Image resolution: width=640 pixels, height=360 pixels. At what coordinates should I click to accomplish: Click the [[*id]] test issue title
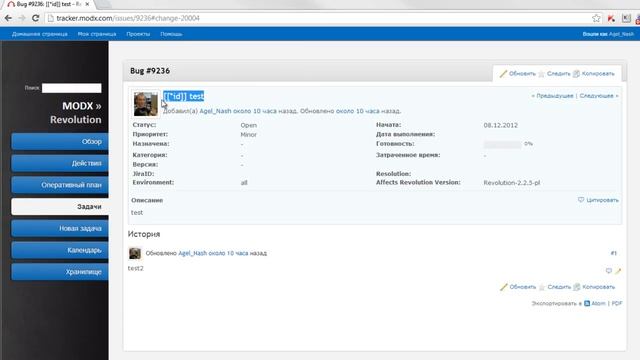coord(183,96)
